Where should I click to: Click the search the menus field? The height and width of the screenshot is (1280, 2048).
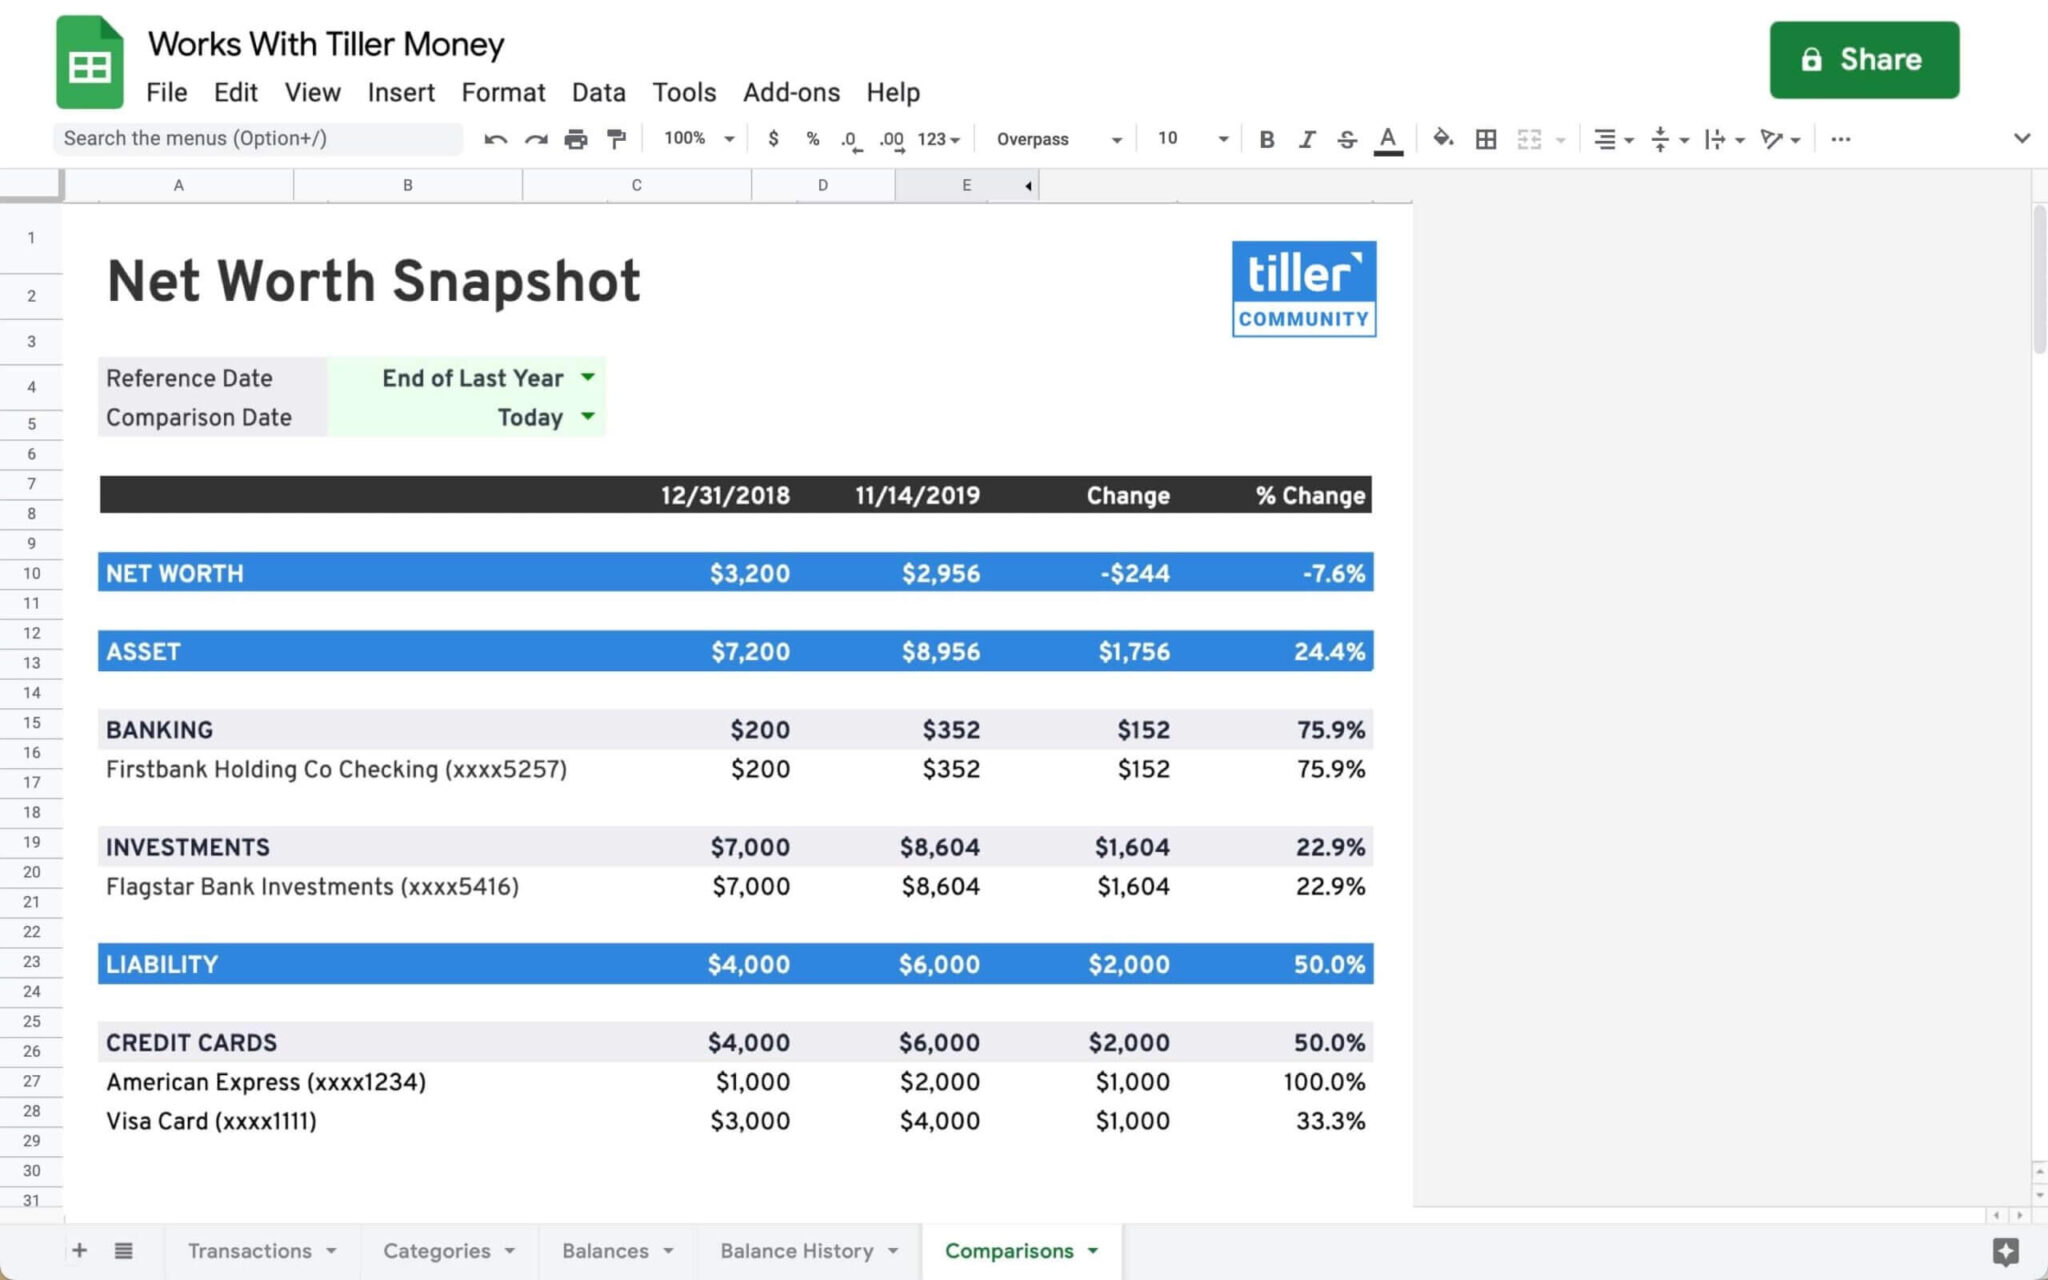[x=258, y=138]
